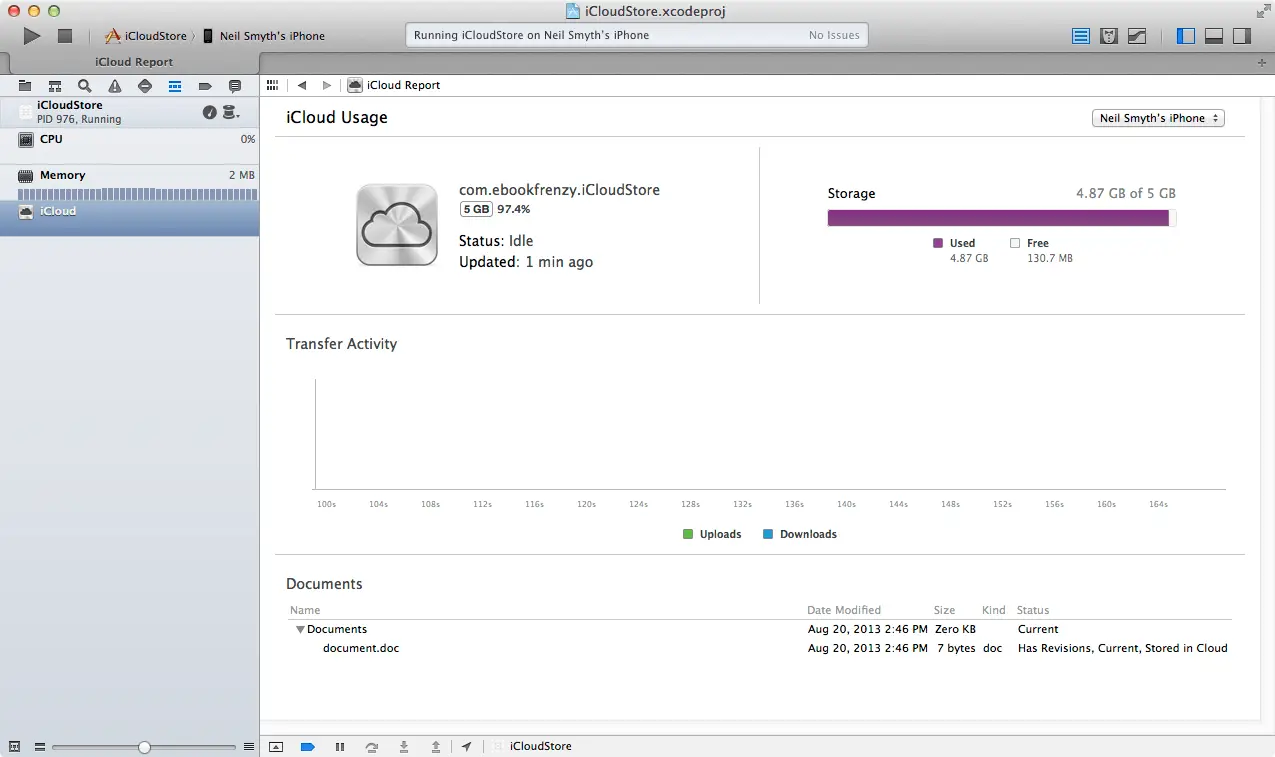
Task: Select the Memory gauge in sidebar
Action: (130, 176)
